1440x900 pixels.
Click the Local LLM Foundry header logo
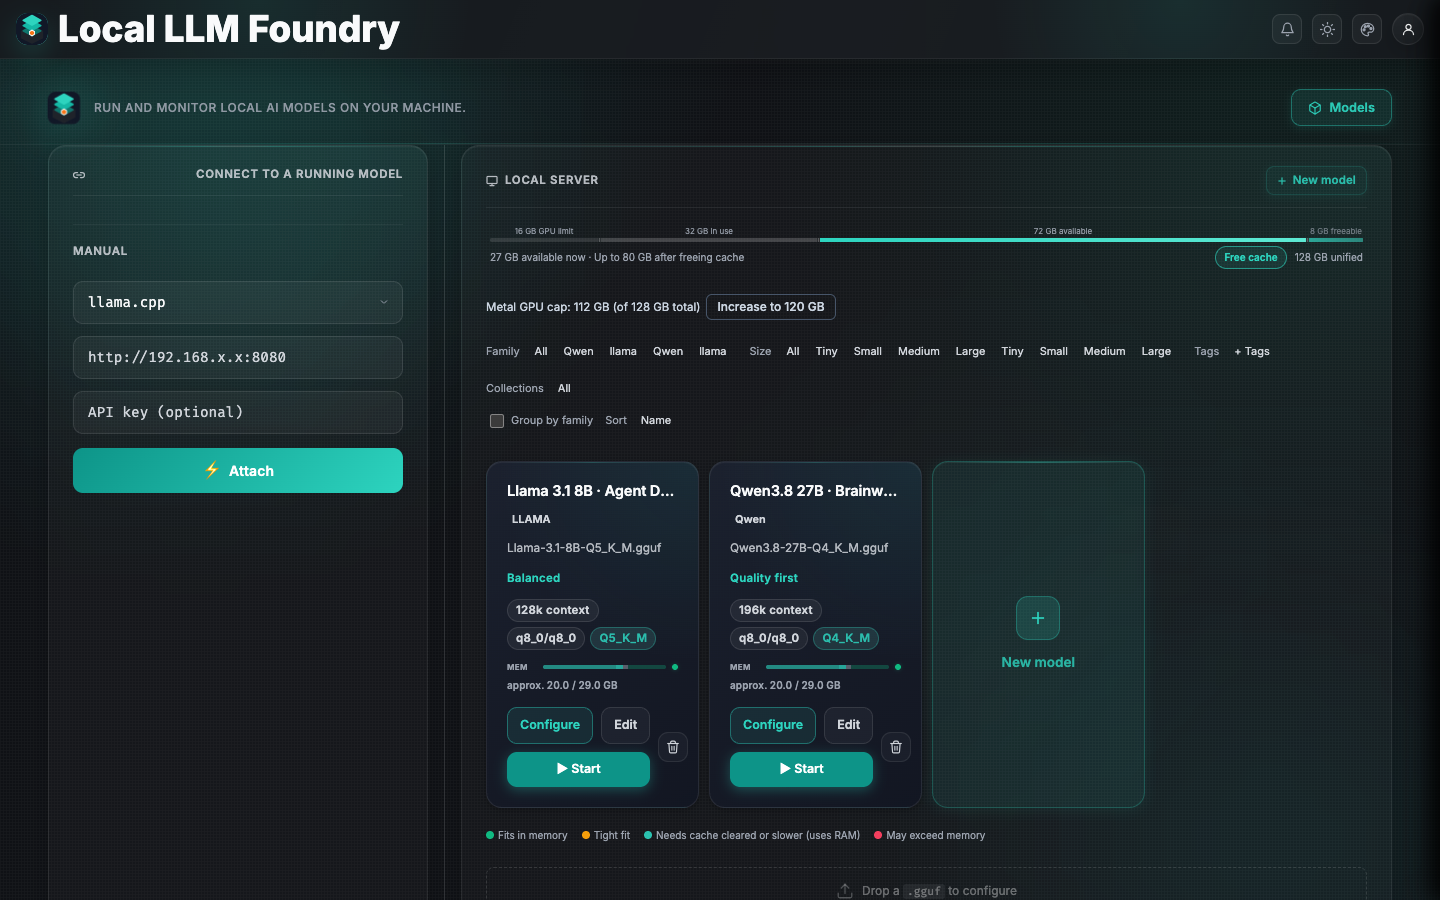point(32,29)
